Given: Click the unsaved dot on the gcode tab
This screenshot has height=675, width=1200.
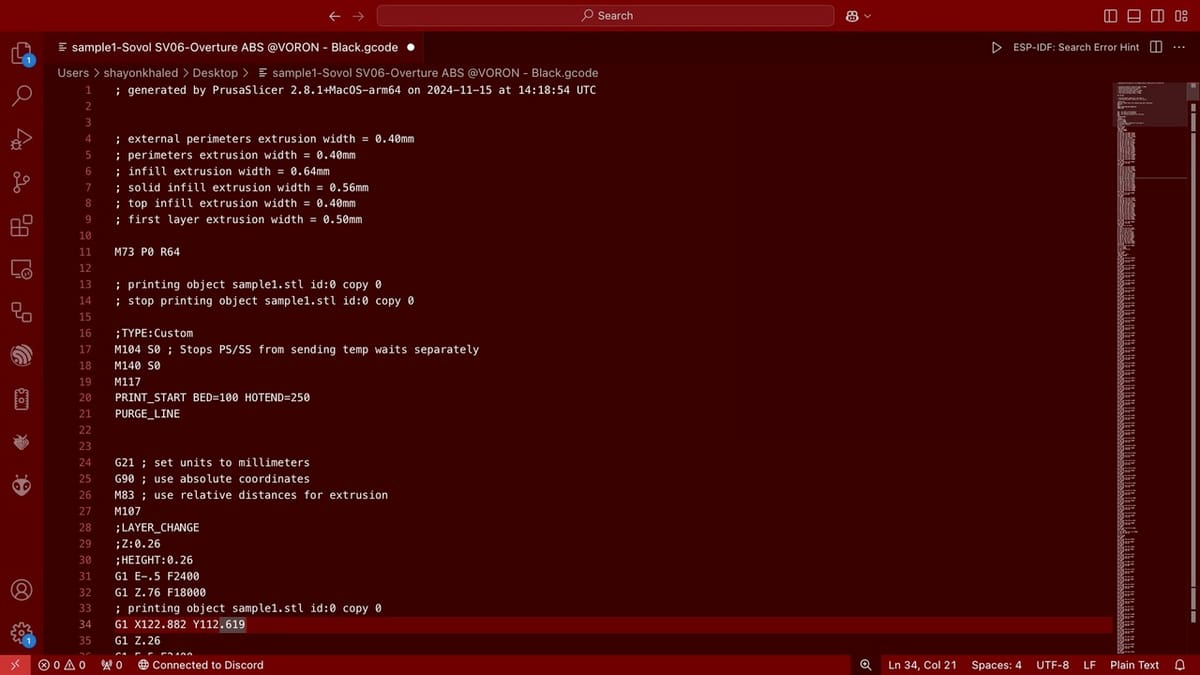Looking at the screenshot, I should tap(411, 47).
